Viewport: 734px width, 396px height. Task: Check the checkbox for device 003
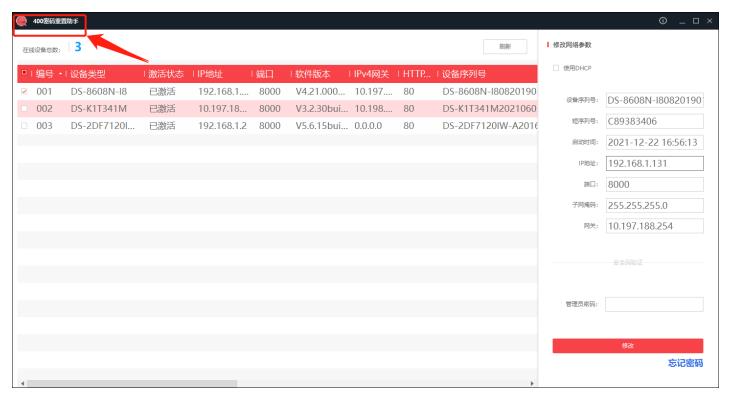coord(24,125)
